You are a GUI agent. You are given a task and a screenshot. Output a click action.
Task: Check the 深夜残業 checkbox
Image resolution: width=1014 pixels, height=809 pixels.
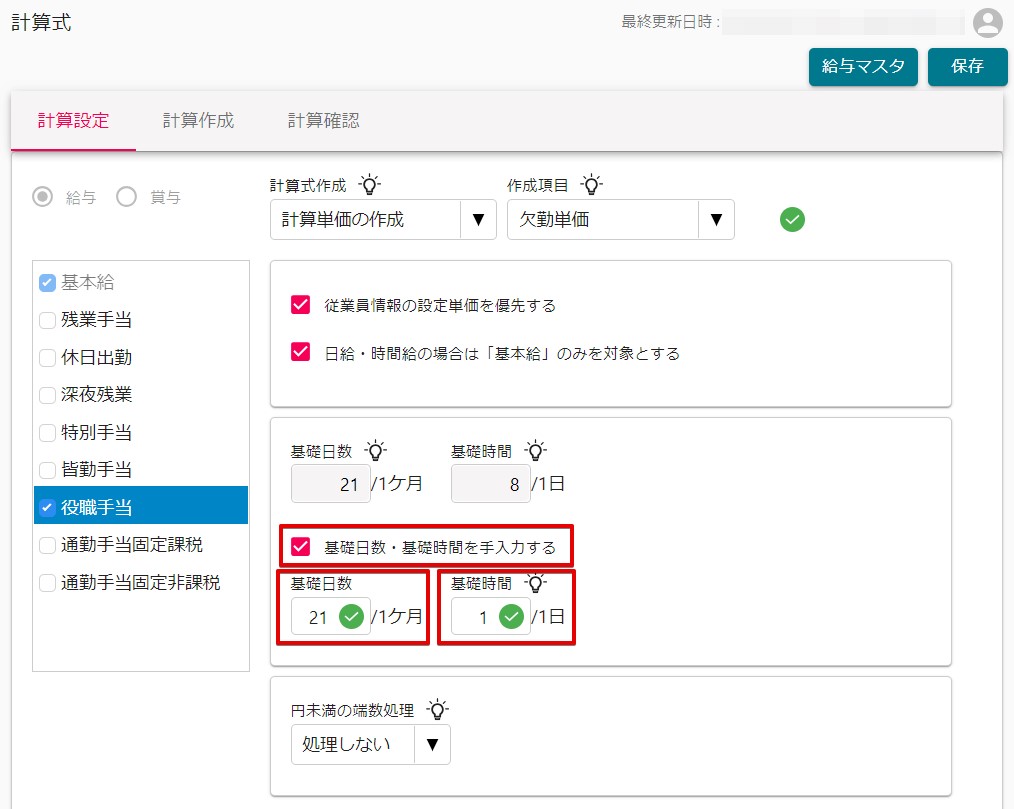click(47, 395)
